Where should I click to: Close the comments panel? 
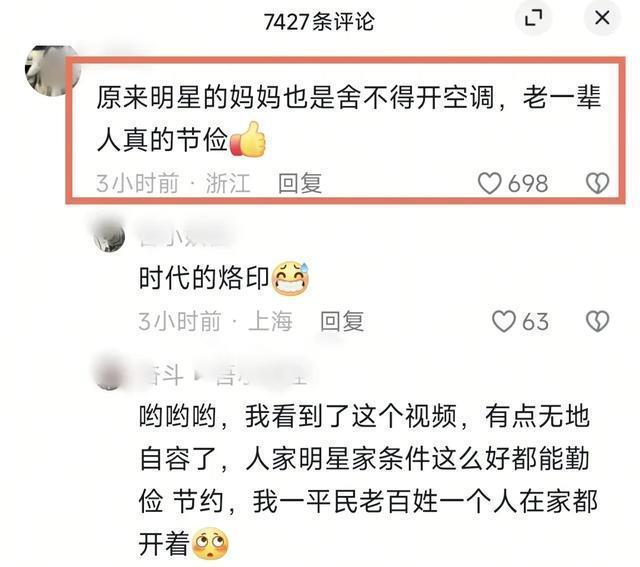tap(602, 18)
